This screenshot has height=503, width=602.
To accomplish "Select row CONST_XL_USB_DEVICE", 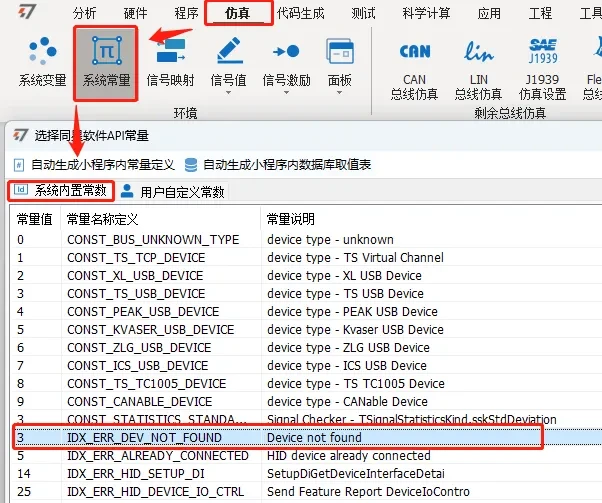I will (306, 276).
